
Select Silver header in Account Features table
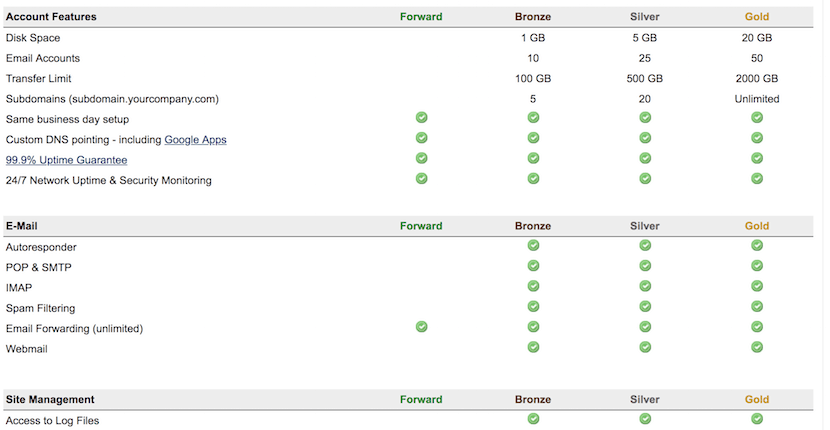pyautogui.click(x=645, y=16)
